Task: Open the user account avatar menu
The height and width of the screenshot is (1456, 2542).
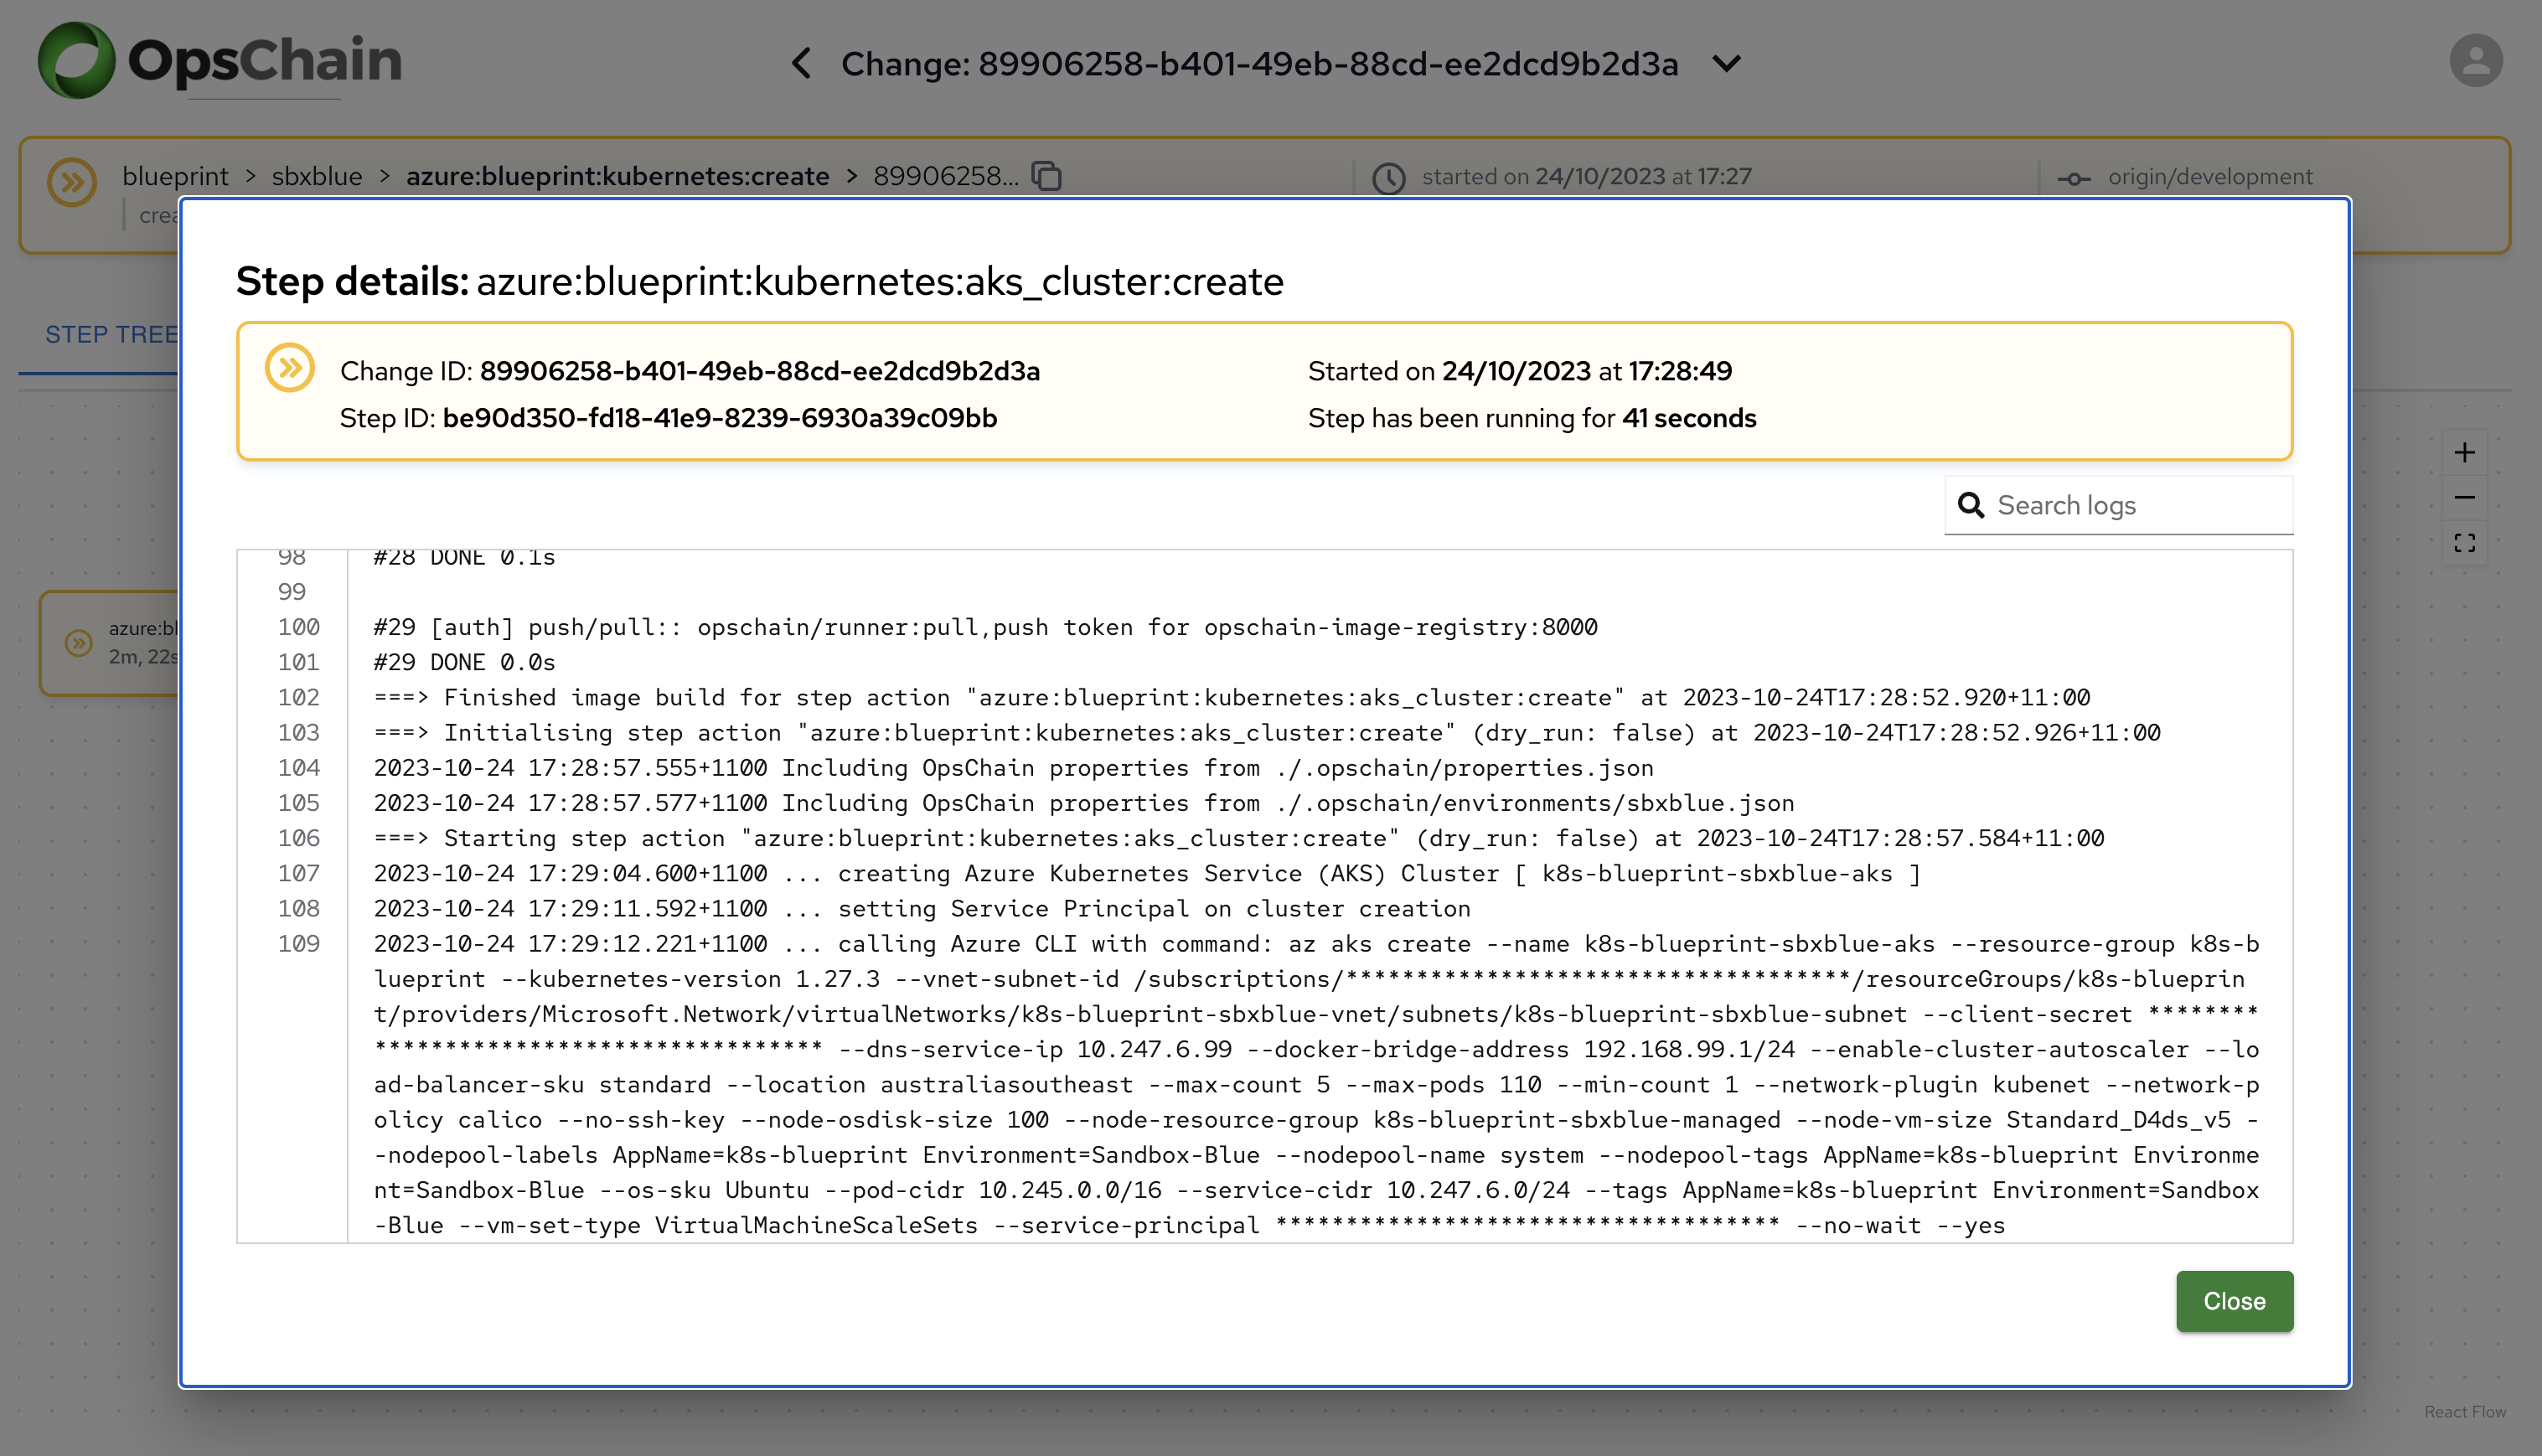Action: click(x=2476, y=60)
